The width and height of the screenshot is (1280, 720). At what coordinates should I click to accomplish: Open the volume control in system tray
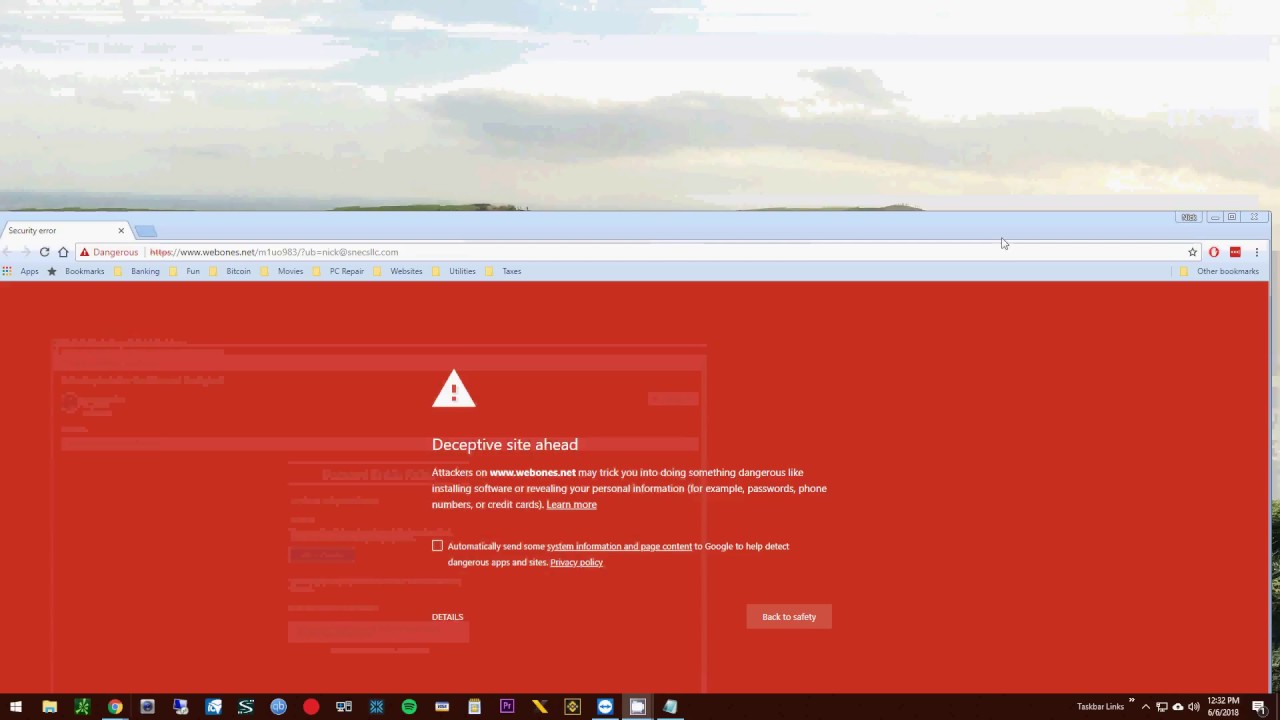(1193, 707)
